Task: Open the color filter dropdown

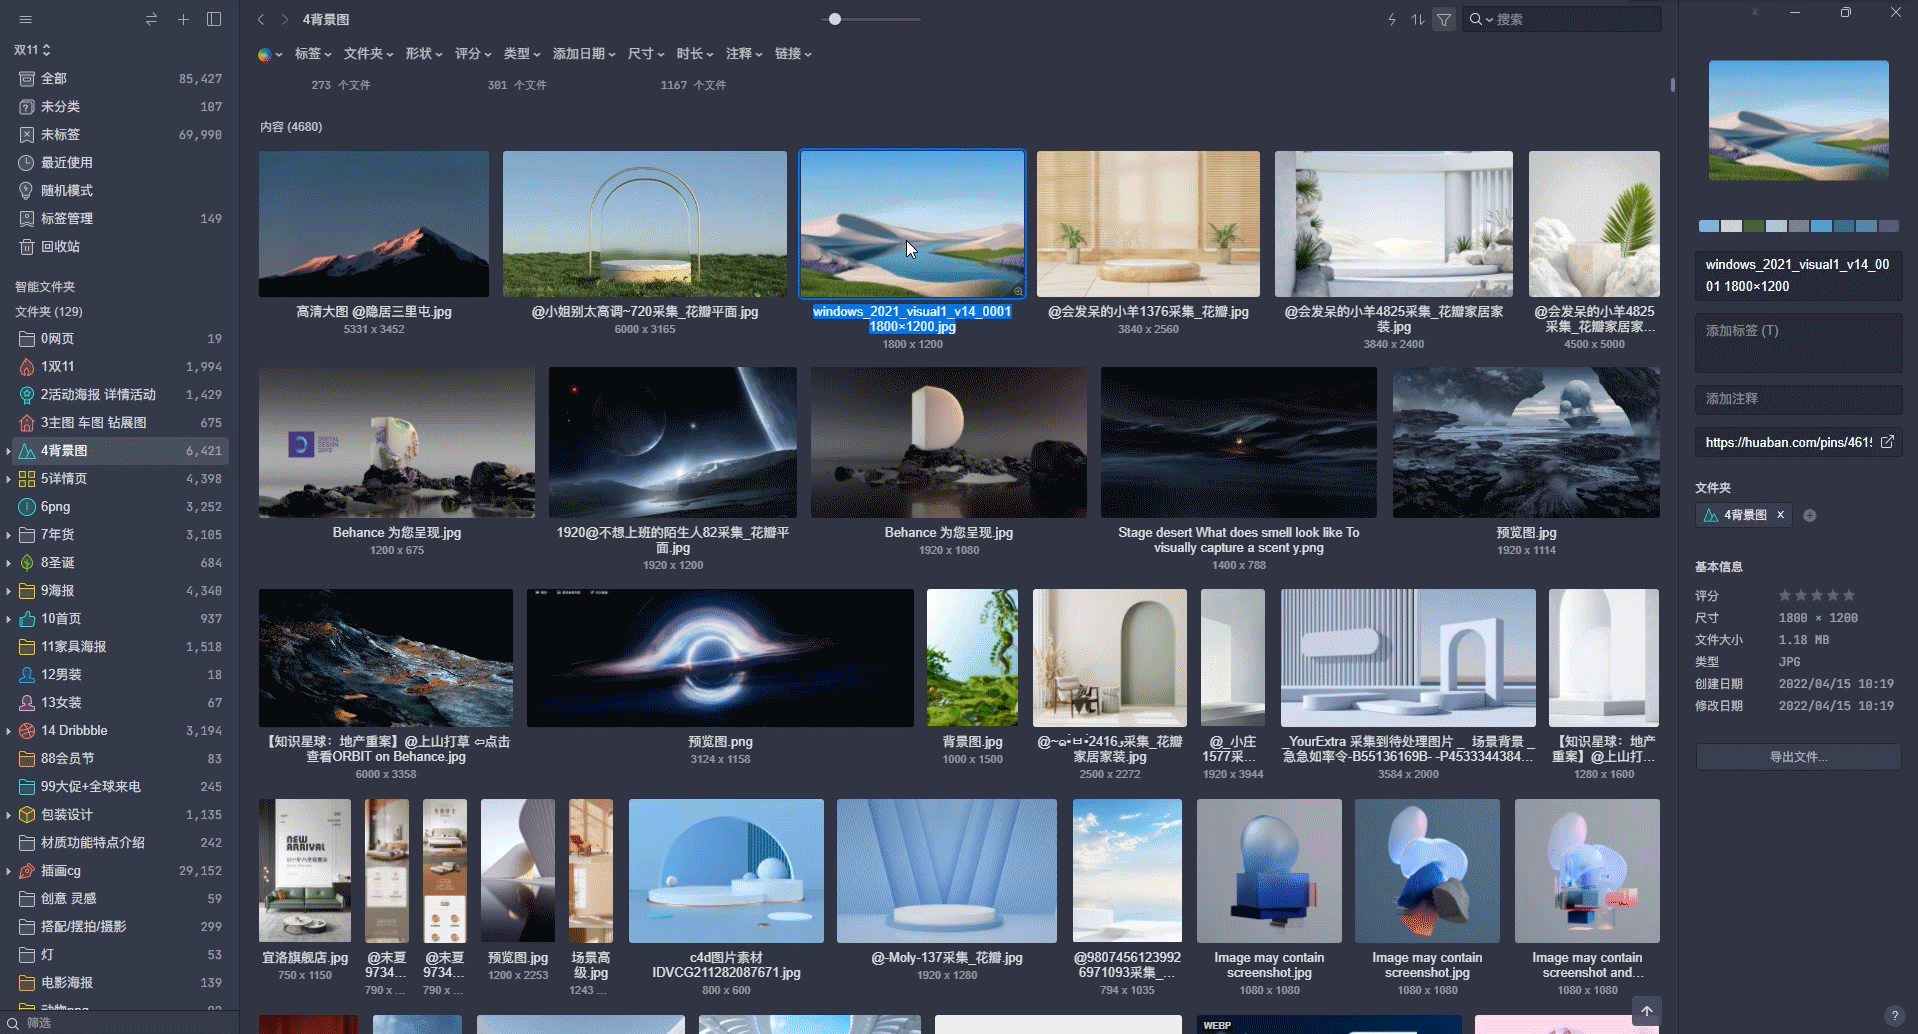Action: coord(270,54)
